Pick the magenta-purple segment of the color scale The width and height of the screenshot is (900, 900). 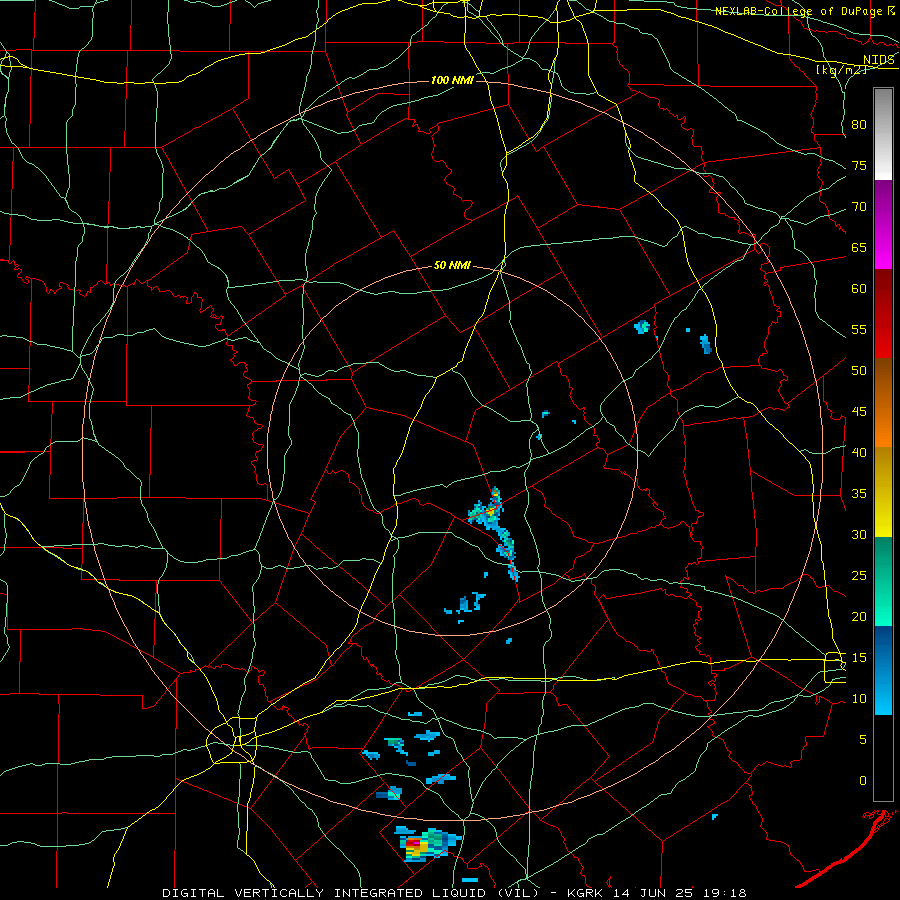883,224
